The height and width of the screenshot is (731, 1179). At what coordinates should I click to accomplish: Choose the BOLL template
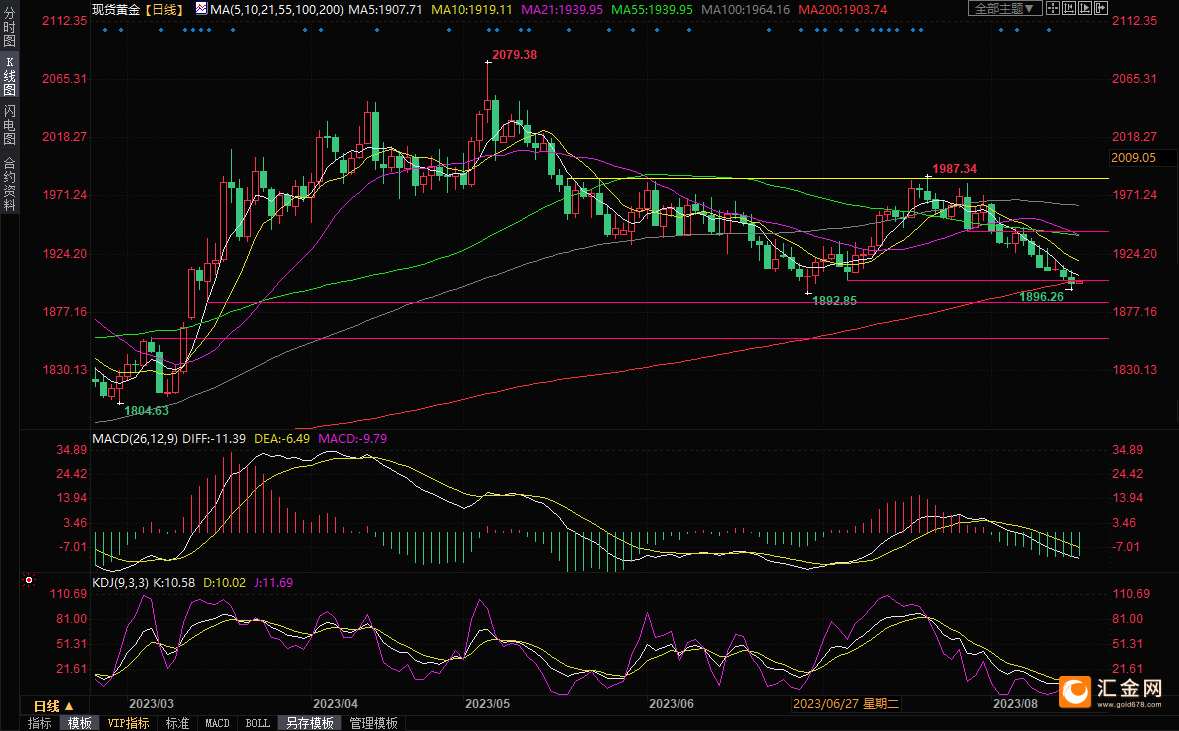coord(257,723)
